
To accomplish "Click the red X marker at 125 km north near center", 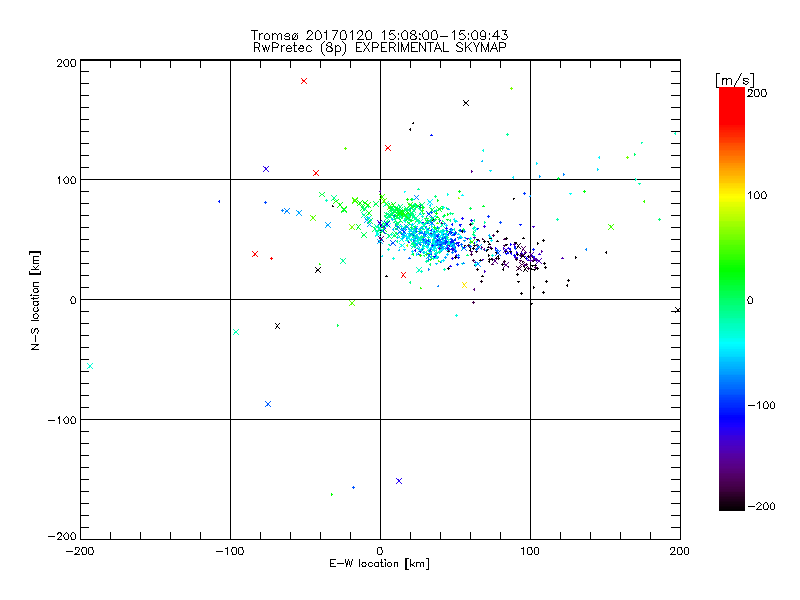I will click(x=388, y=148).
